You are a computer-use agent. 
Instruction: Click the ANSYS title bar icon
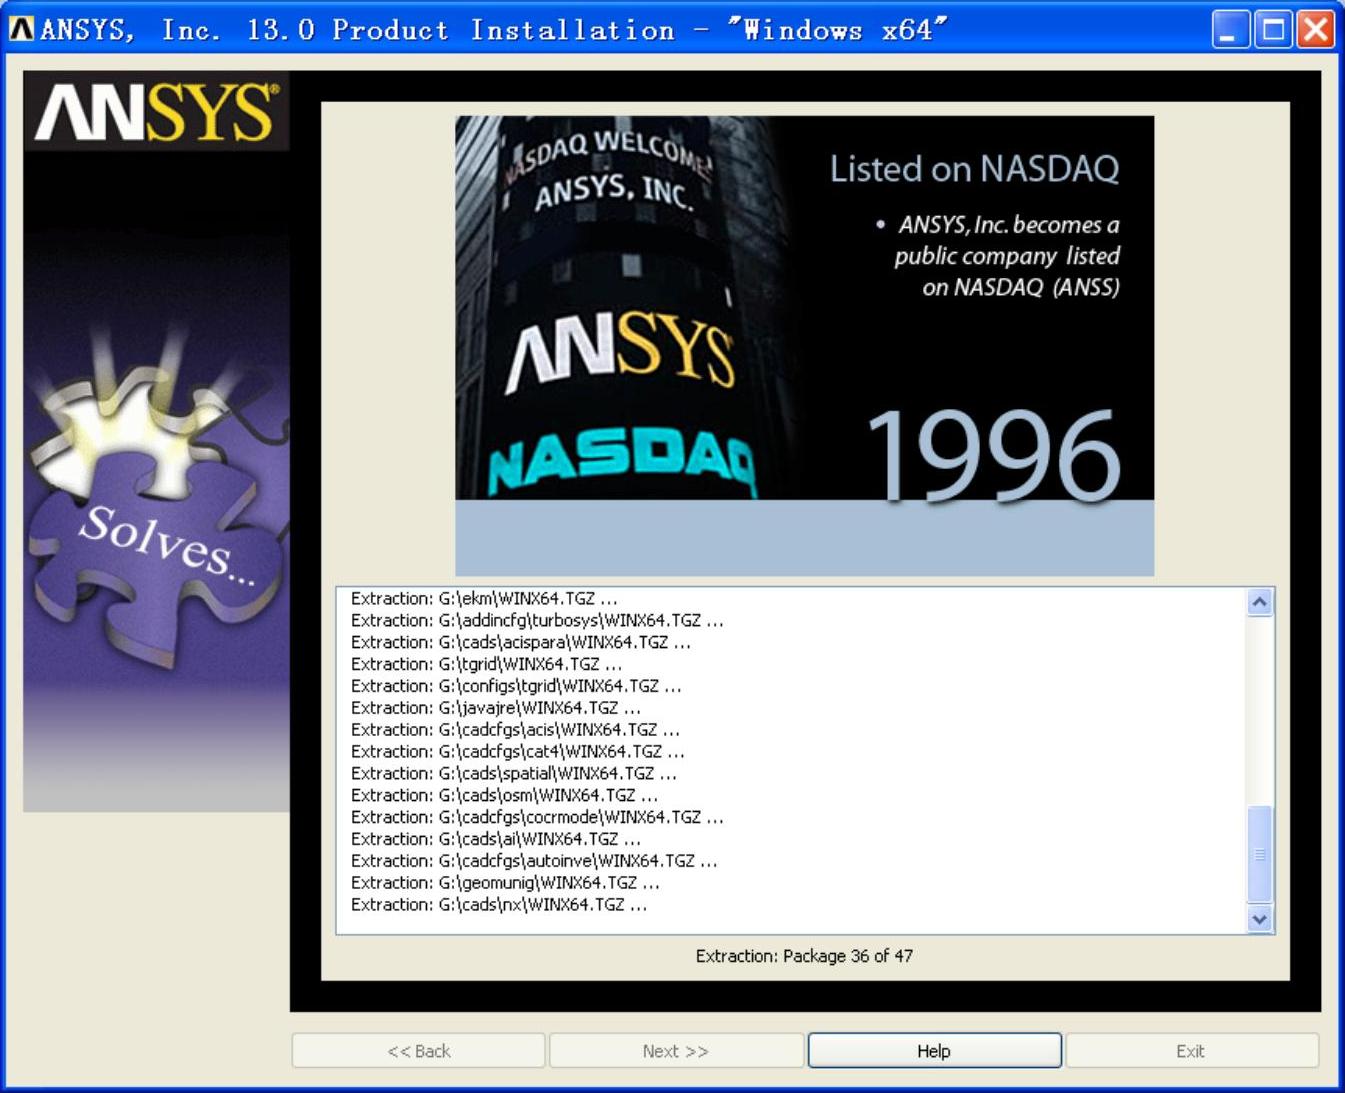click(21, 29)
